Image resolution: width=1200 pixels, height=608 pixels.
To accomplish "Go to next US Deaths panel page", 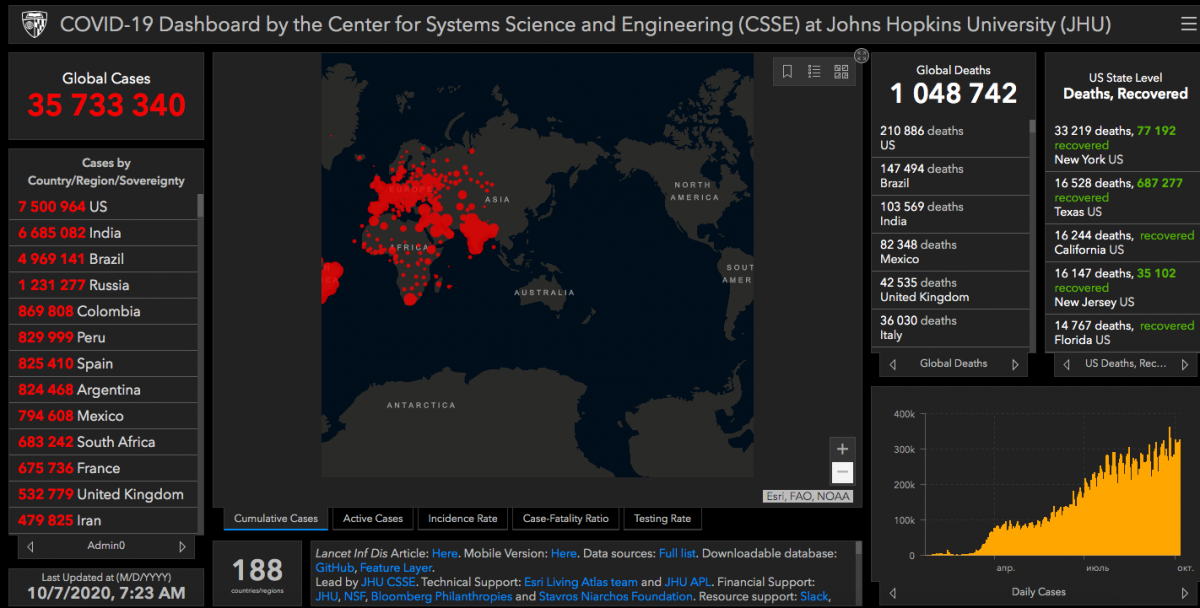I will pyautogui.click(x=1185, y=364).
